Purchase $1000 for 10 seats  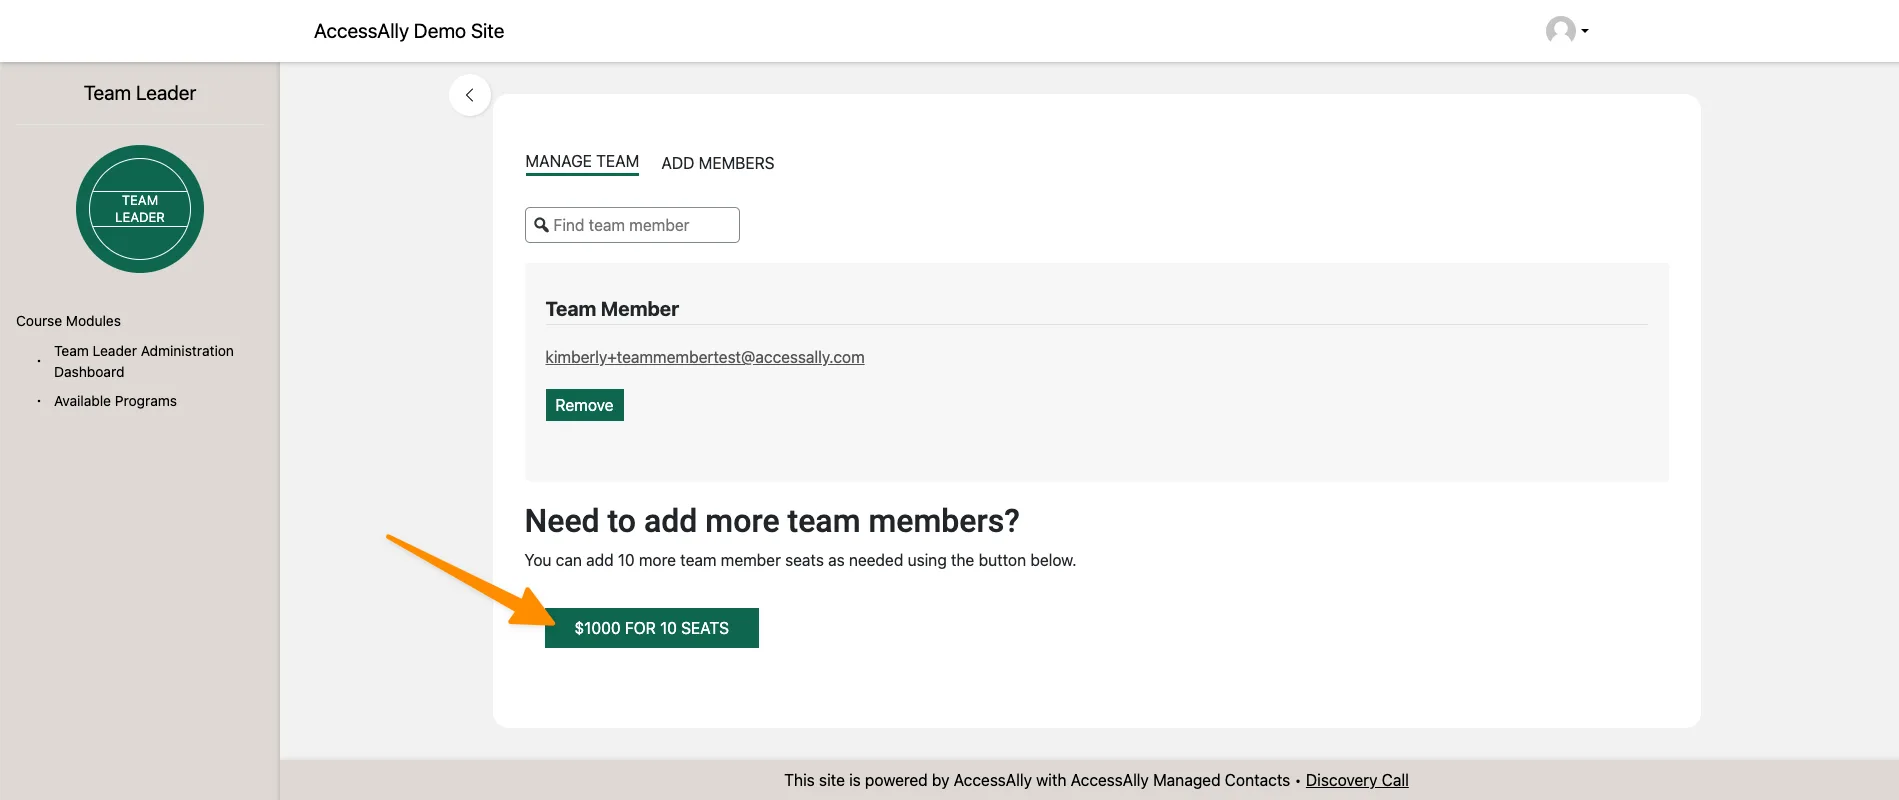pos(651,628)
